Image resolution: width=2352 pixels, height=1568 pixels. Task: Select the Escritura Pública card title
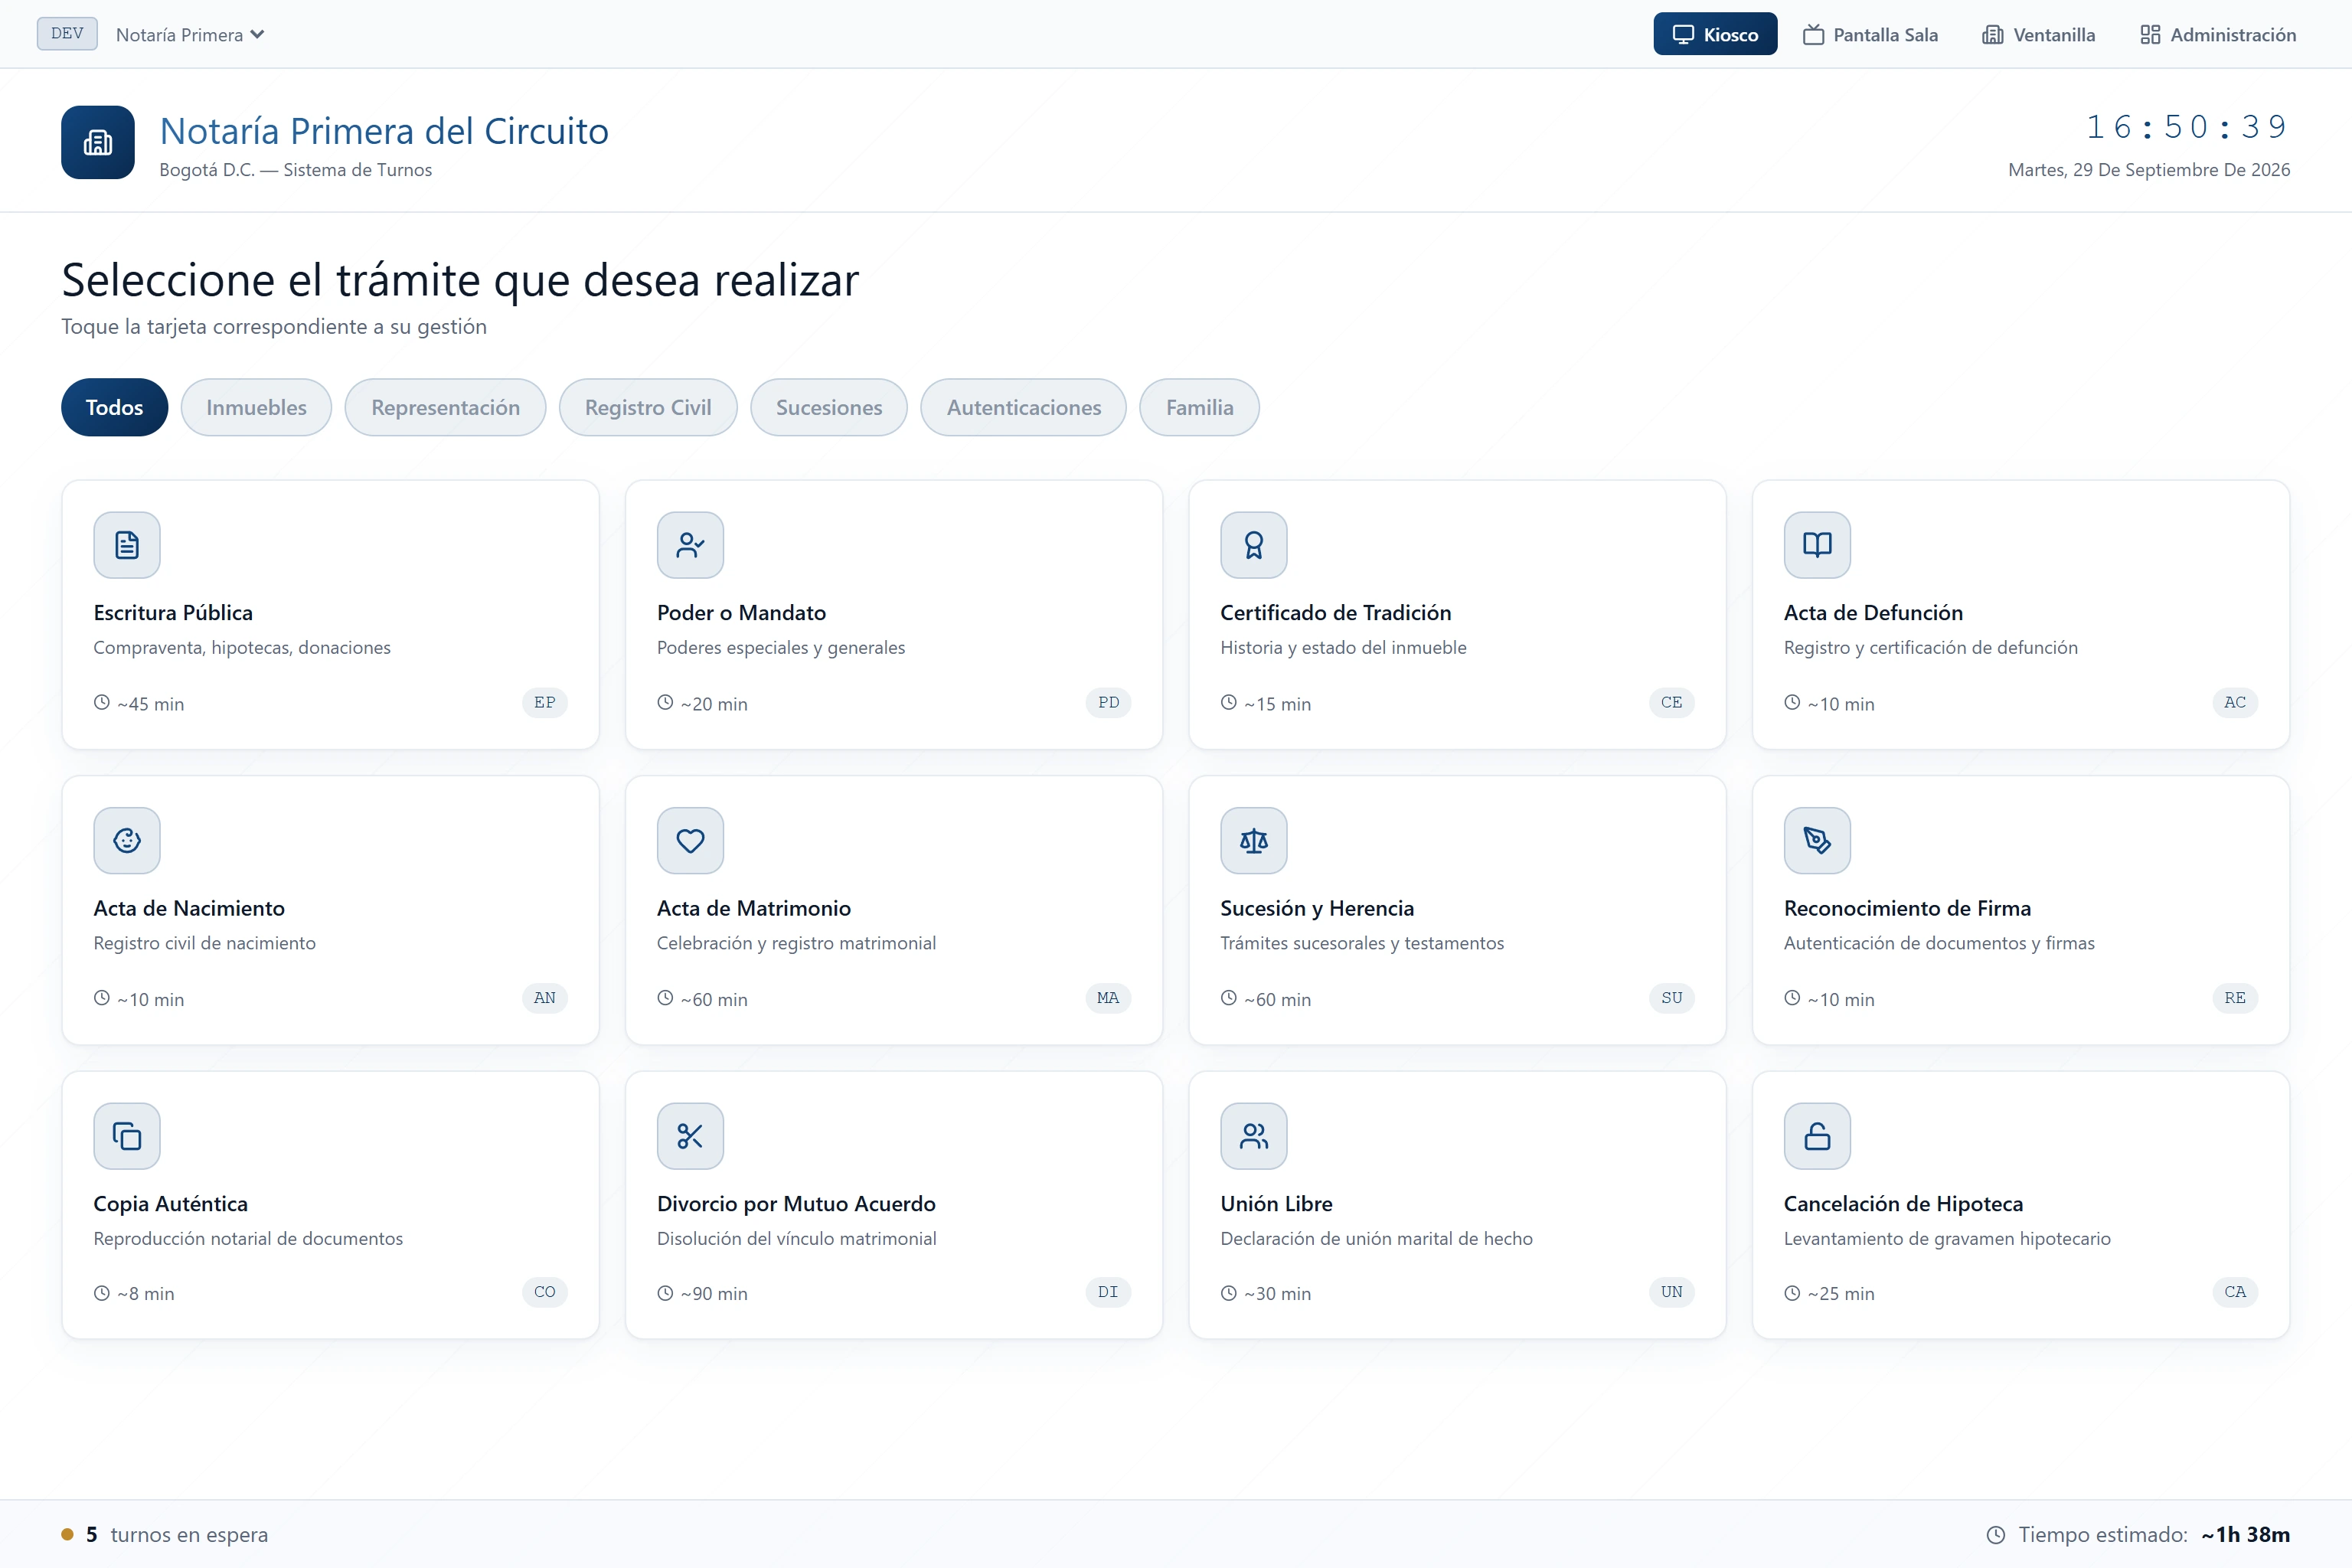pos(173,613)
